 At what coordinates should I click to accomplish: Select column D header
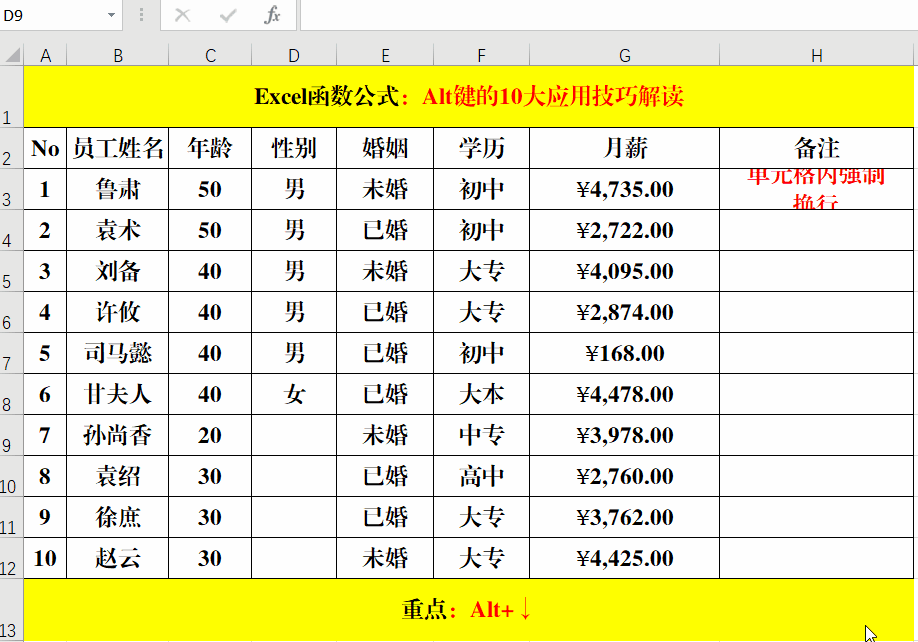point(294,56)
